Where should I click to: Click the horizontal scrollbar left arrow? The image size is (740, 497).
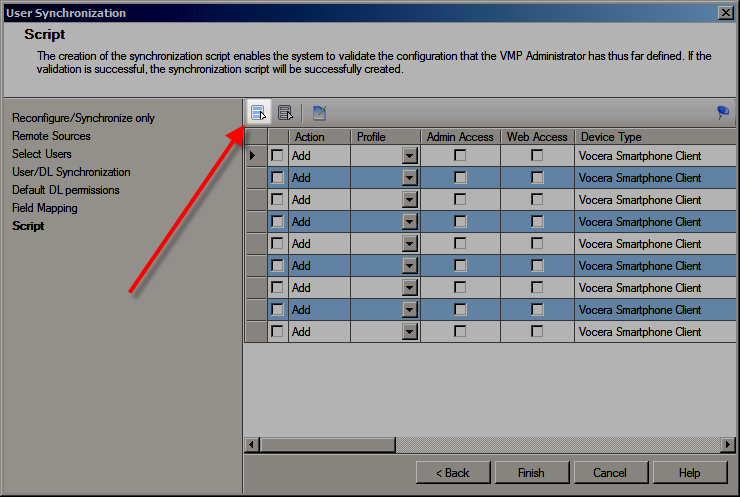(252, 444)
